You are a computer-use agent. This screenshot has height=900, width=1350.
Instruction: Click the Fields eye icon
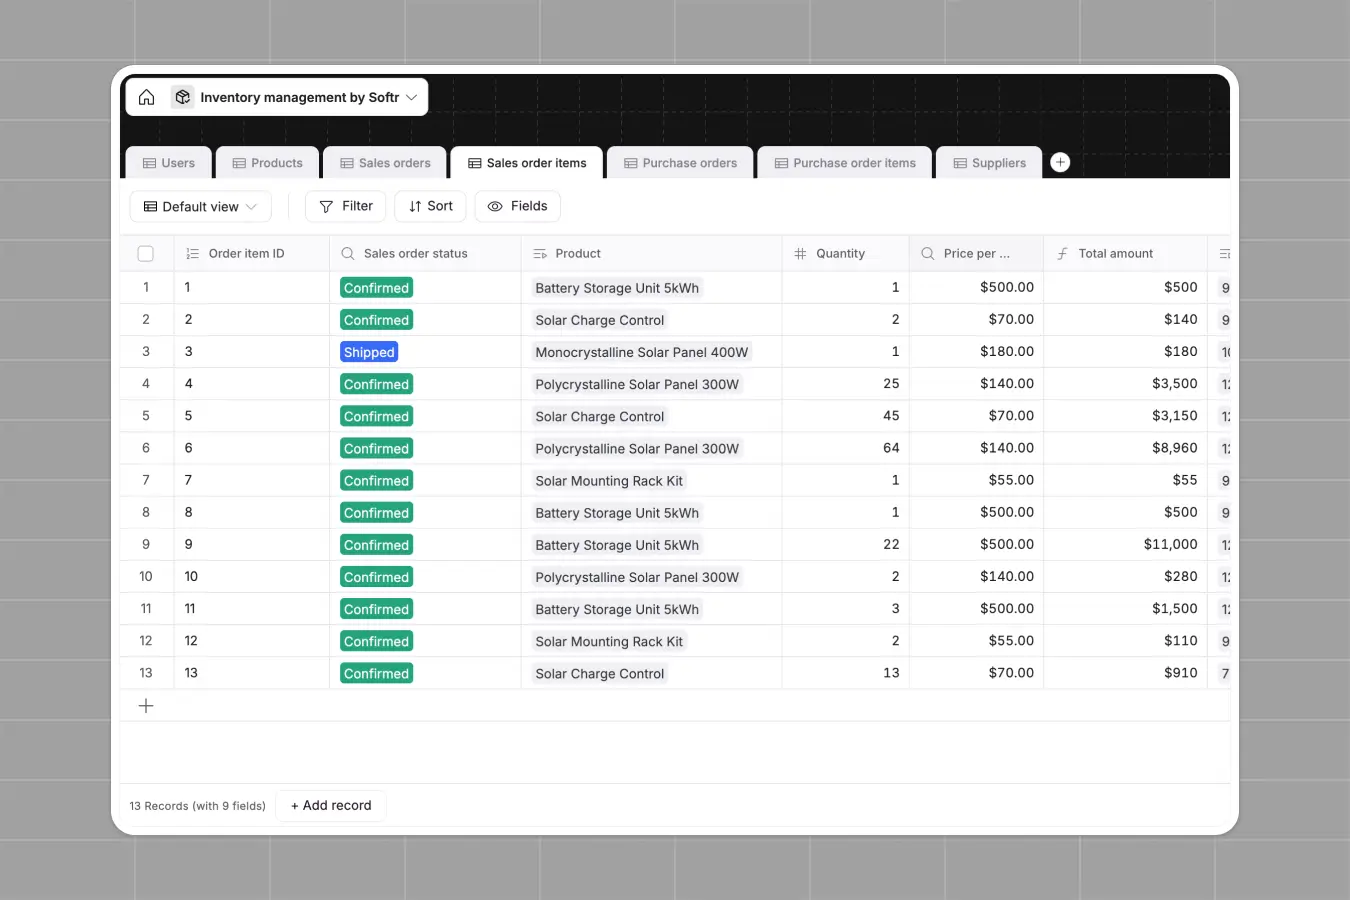point(494,206)
